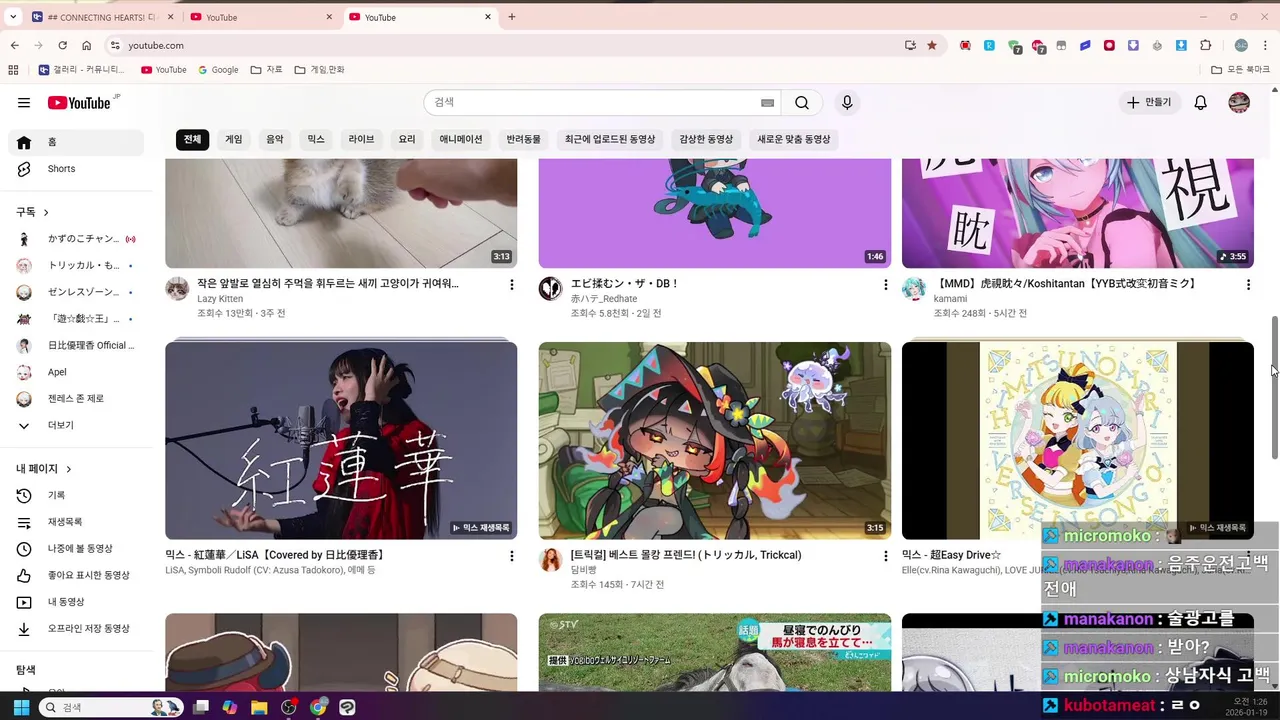Click the 만들기 create button
The height and width of the screenshot is (720, 1280).
click(1148, 103)
